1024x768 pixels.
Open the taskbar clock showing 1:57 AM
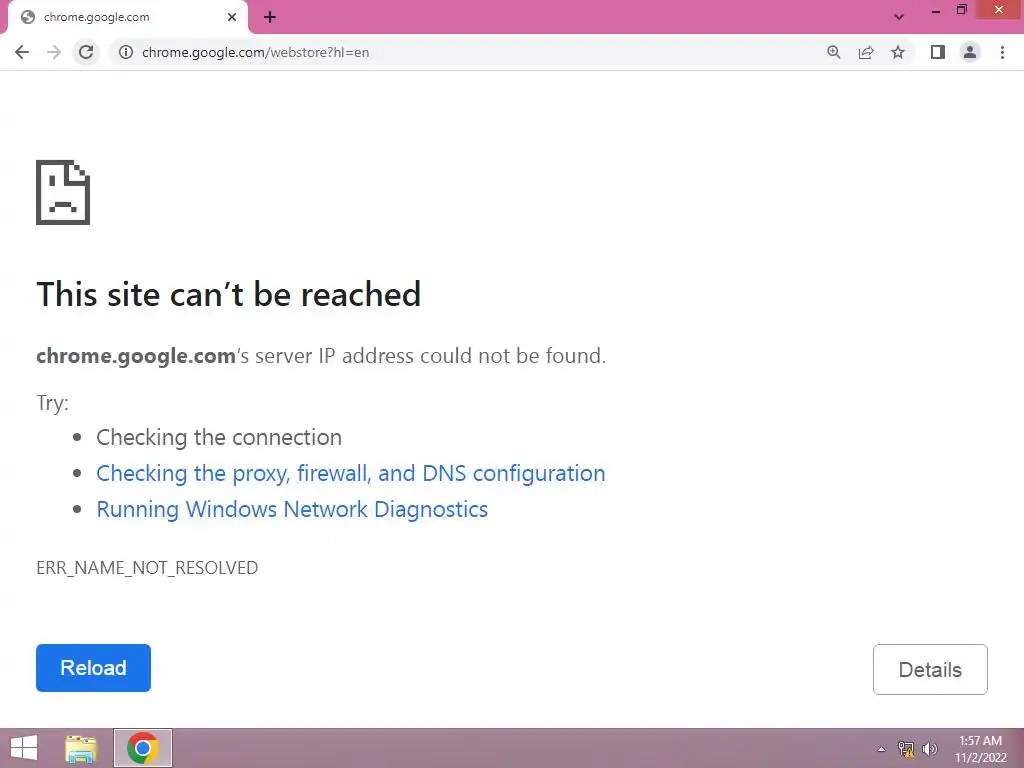point(980,749)
